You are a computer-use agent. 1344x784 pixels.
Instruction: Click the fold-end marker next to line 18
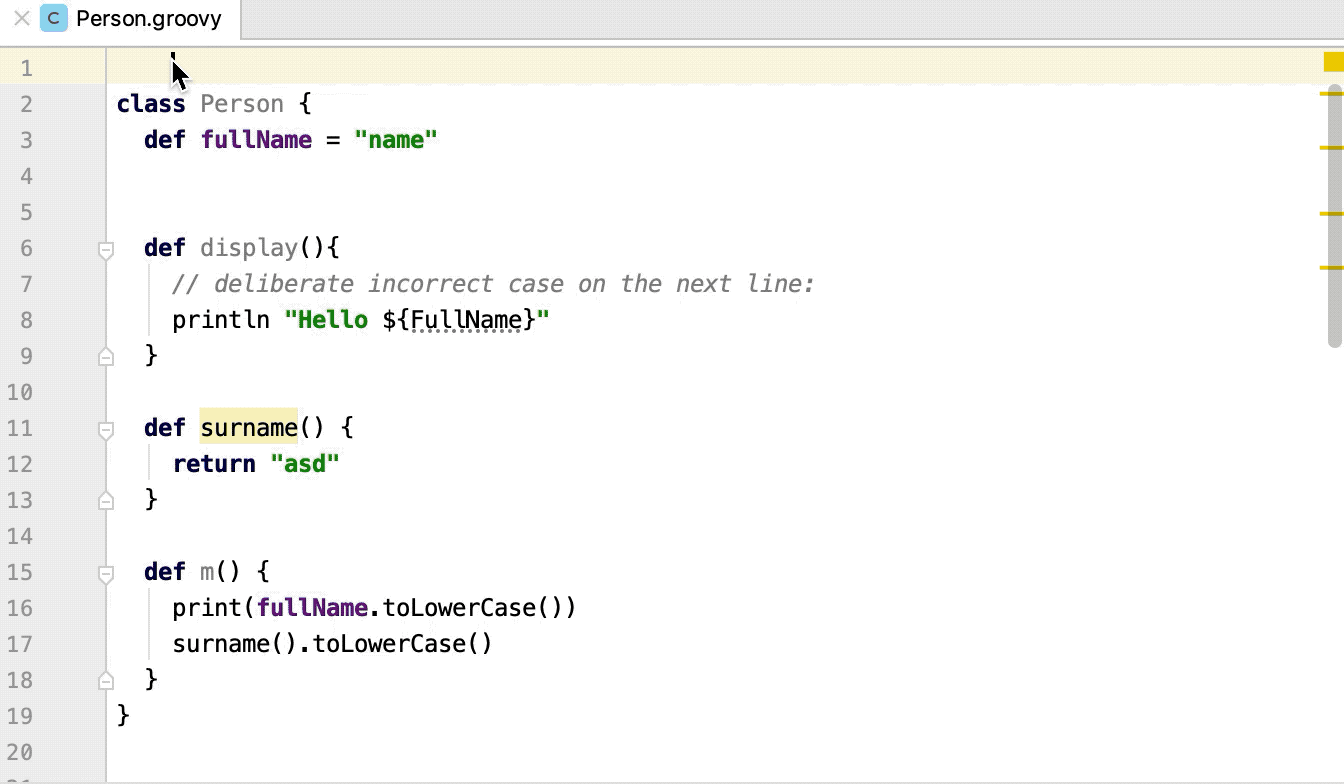[105, 680]
